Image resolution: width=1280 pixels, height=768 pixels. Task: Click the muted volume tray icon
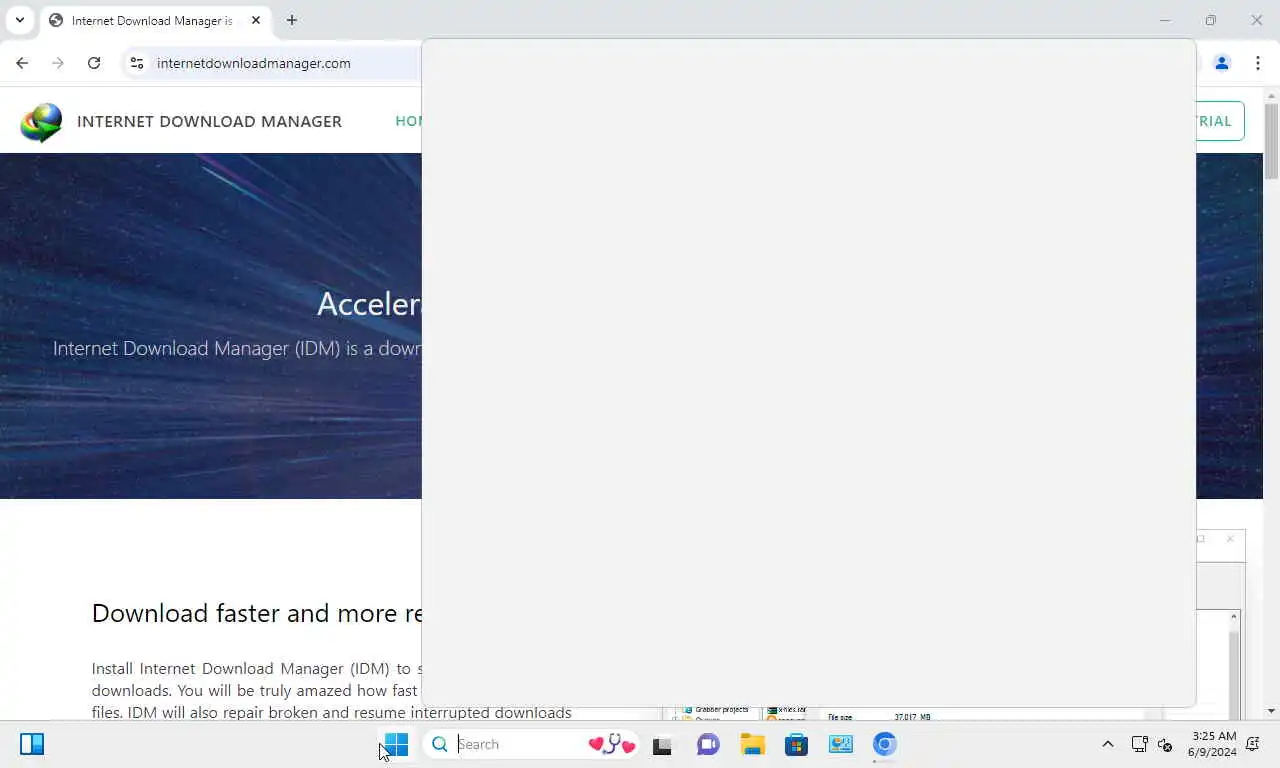pyautogui.click(x=1164, y=744)
